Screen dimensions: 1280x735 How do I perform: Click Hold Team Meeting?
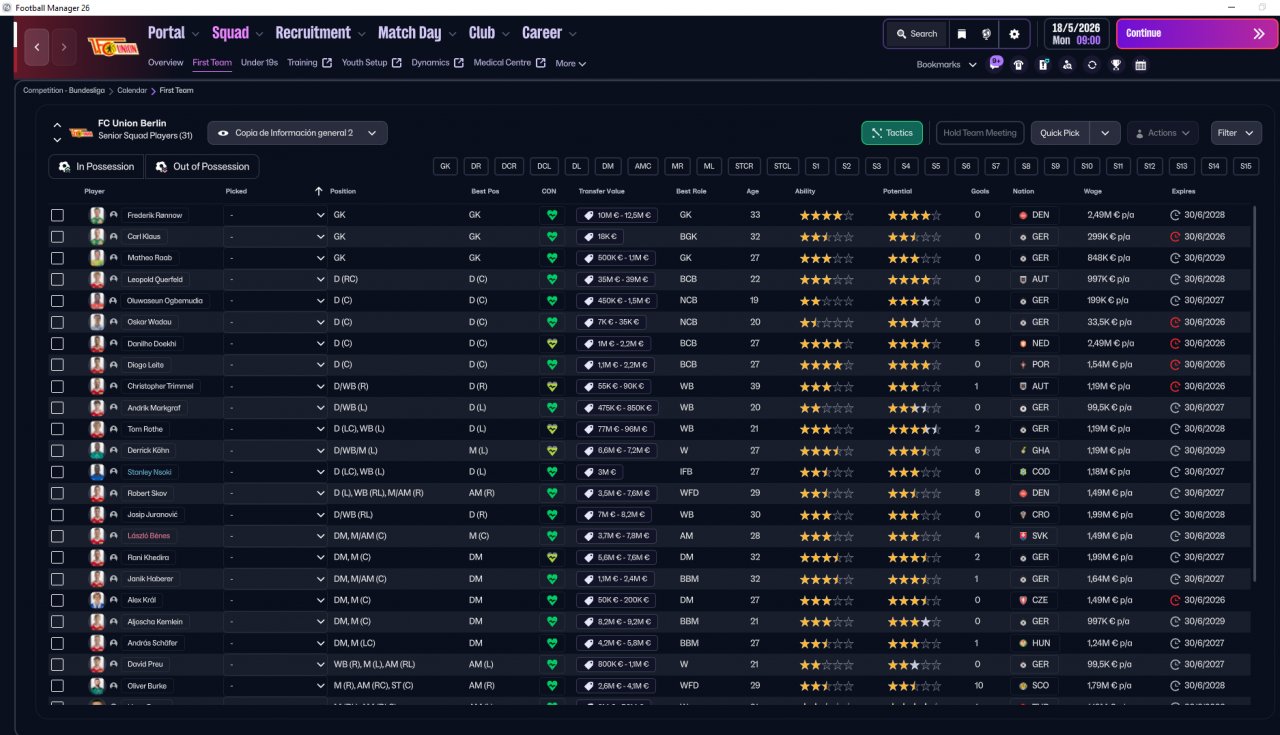tap(980, 133)
